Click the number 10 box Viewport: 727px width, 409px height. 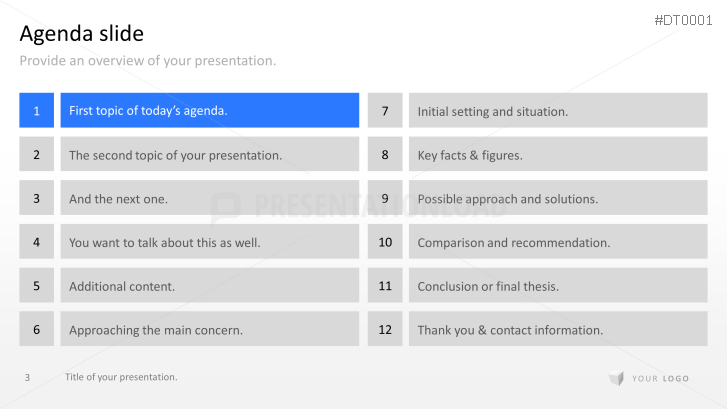tap(385, 241)
